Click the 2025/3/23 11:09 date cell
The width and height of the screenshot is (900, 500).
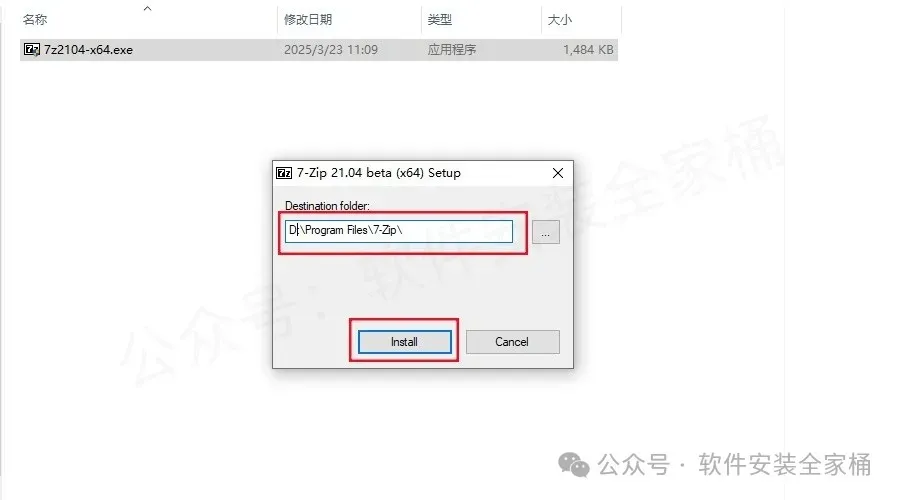coord(331,50)
